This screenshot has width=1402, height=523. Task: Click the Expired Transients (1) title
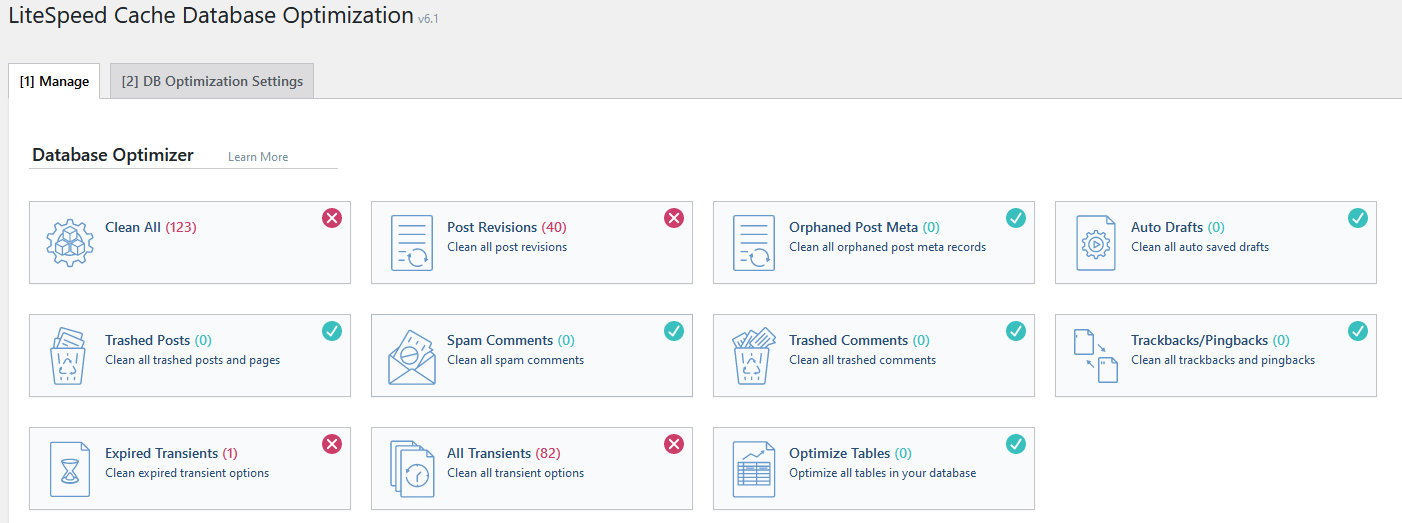[171, 453]
